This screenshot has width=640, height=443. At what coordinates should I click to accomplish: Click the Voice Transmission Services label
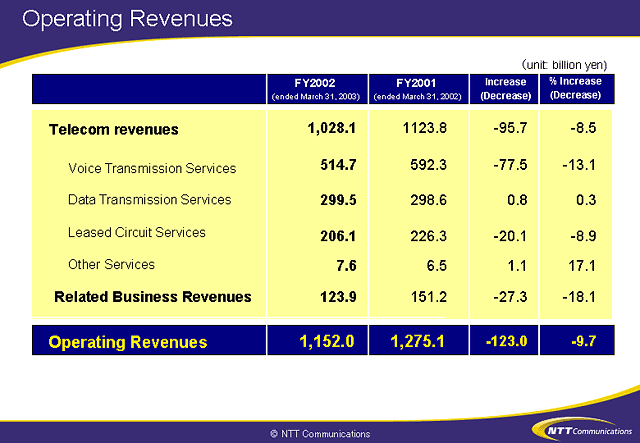152,168
